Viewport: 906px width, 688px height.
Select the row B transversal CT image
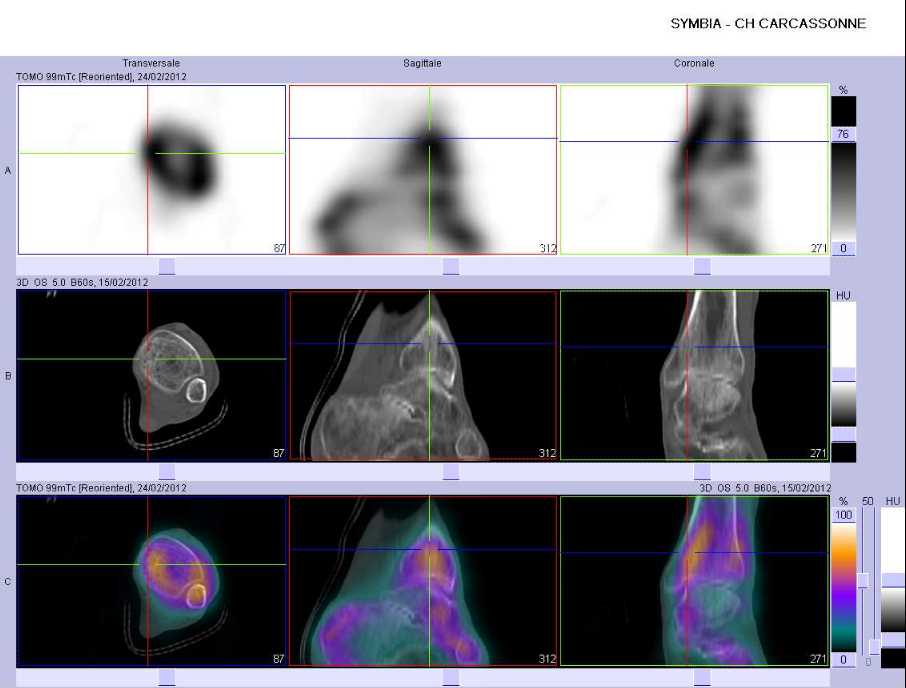coord(152,375)
